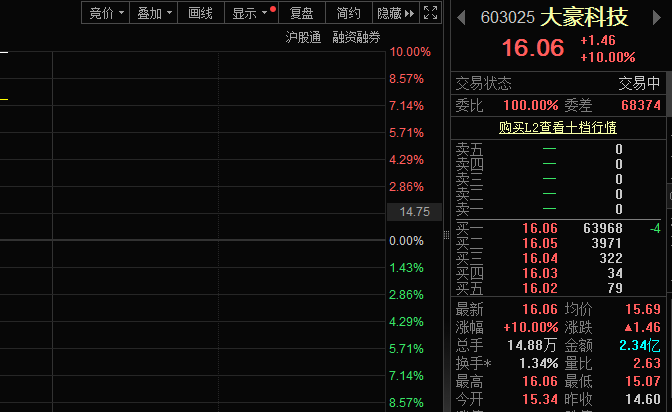Click 昨收 value 14.60
Screen dimensions: 672x412
point(642,399)
